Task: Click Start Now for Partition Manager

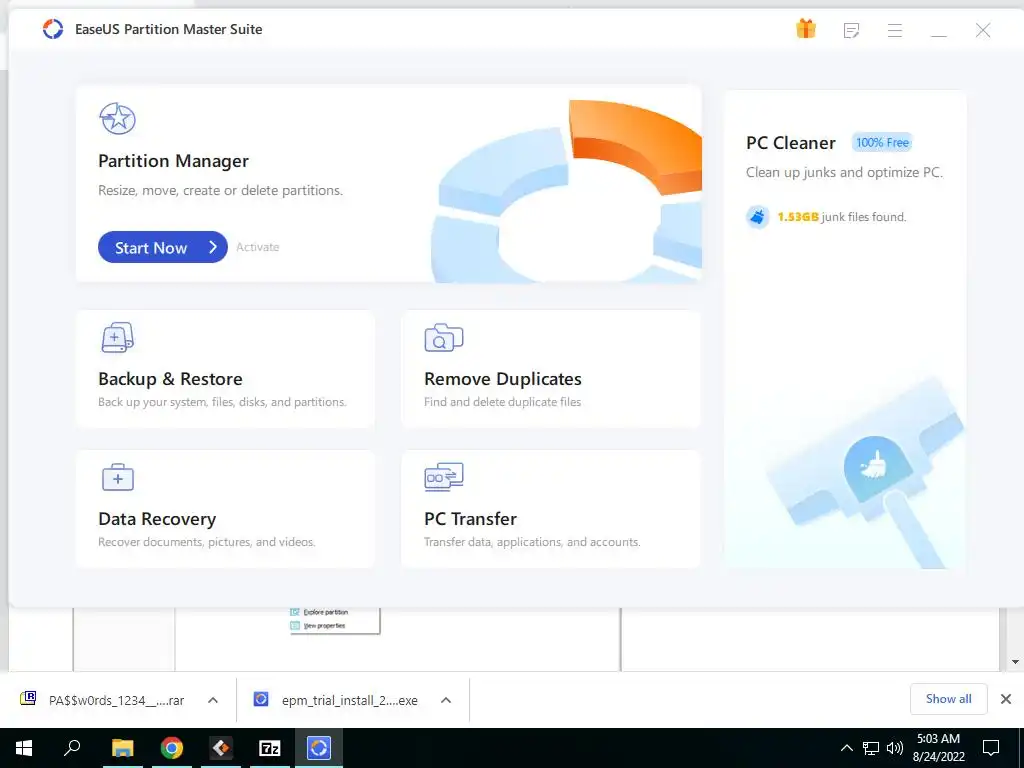Action: pyautogui.click(x=163, y=247)
